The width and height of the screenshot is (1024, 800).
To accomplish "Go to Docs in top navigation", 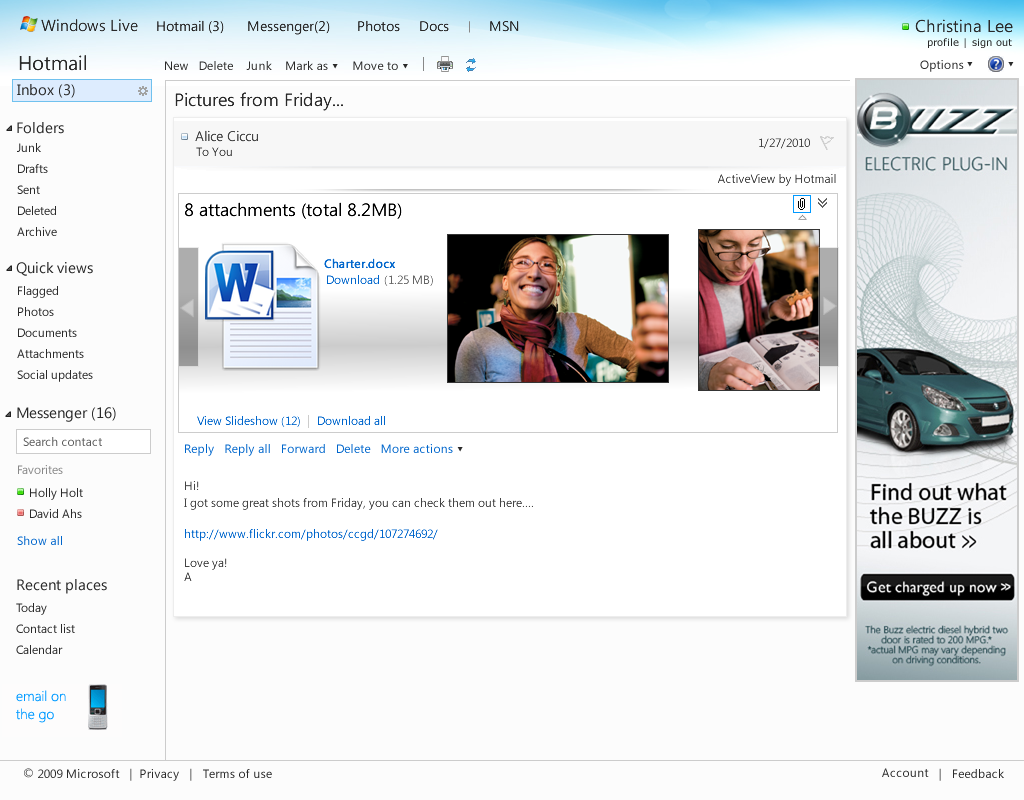I will (x=434, y=26).
